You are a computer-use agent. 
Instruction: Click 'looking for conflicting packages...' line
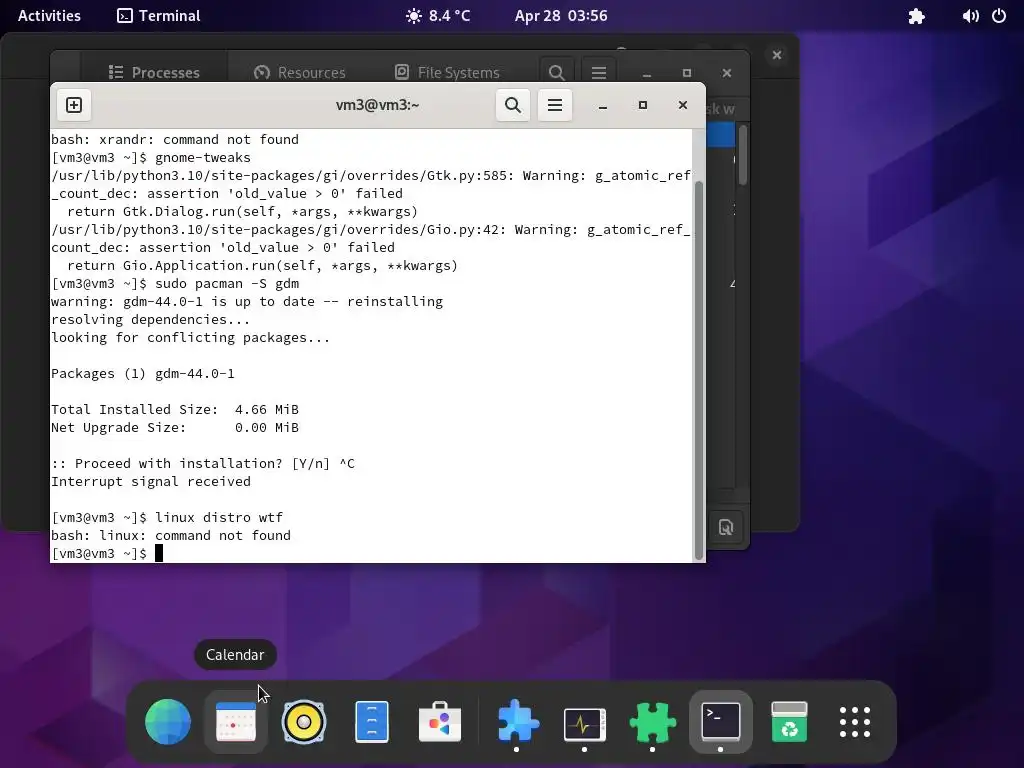pyautogui.click(x=191, y=338)
